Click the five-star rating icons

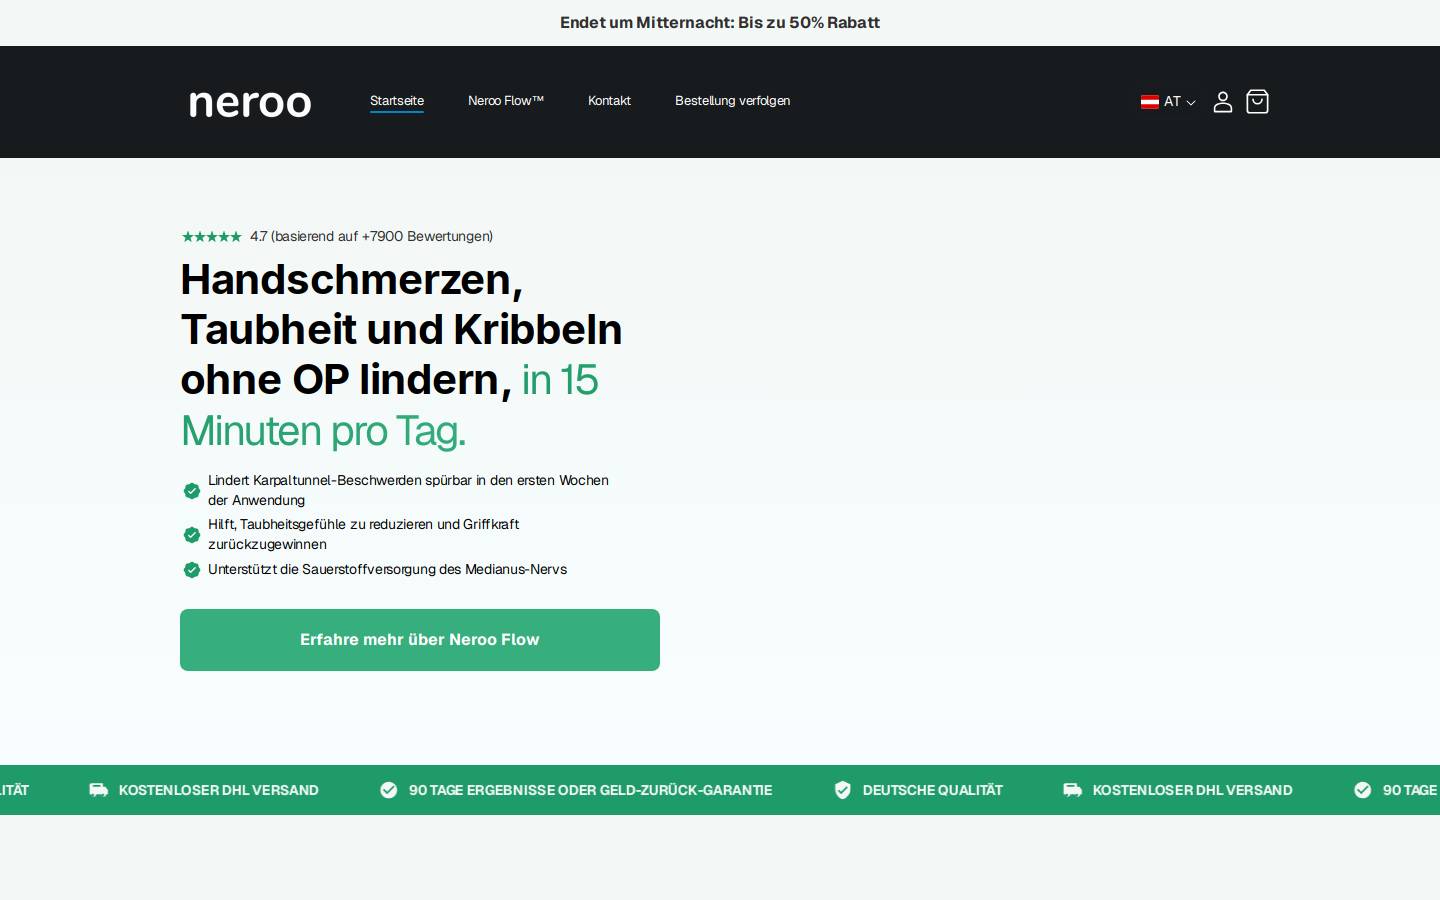pyautogui.click(x=211, y=237)
